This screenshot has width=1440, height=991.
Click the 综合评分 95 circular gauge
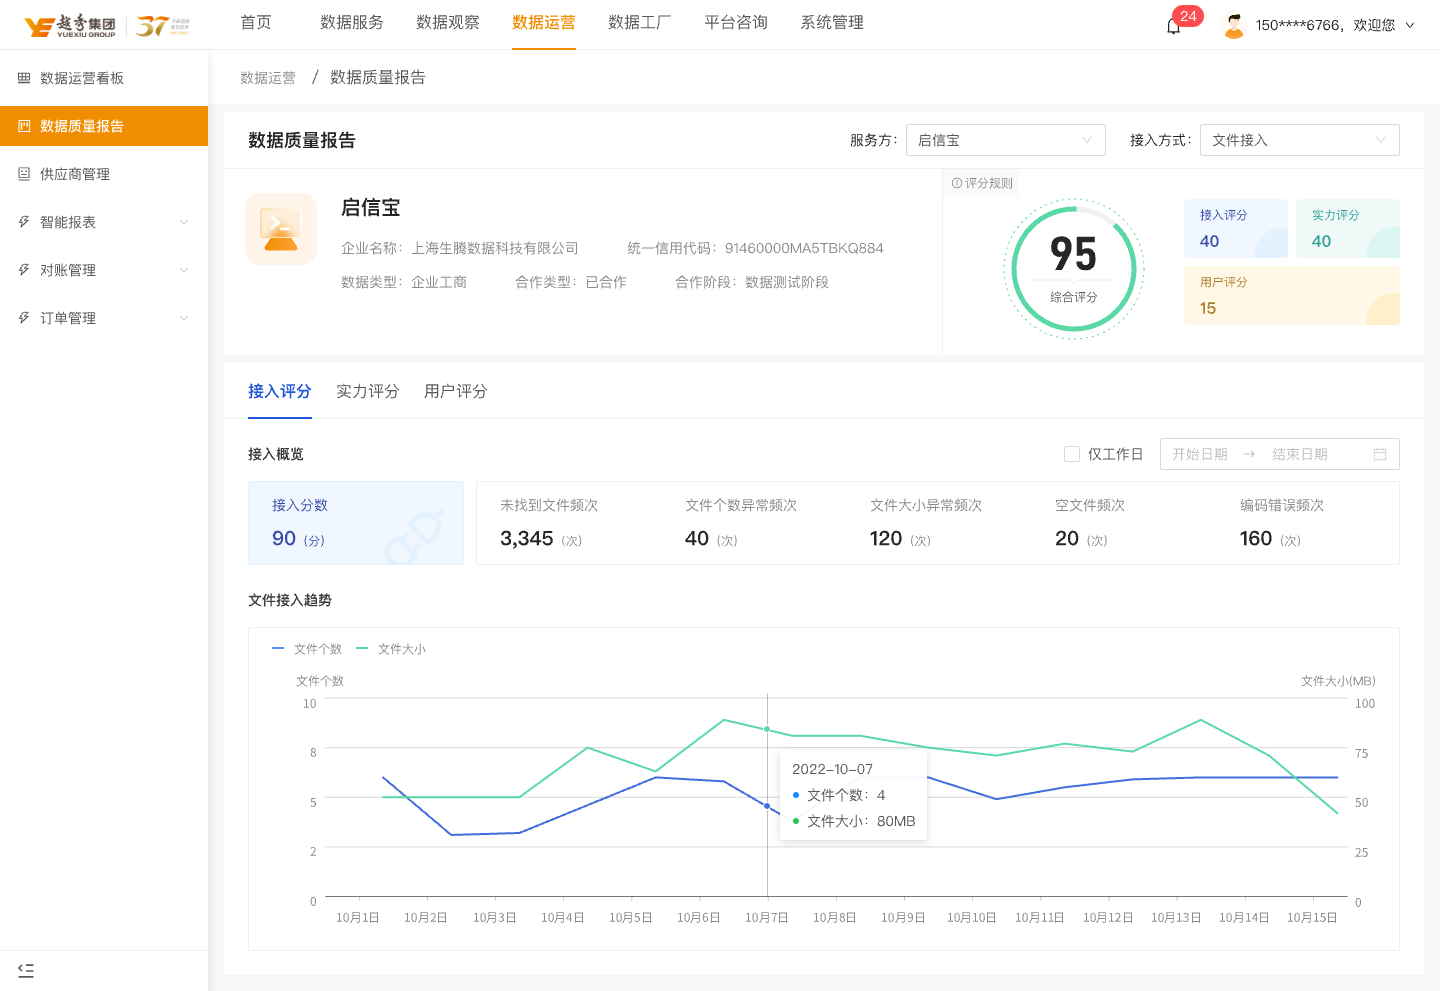coord(1074,268)
